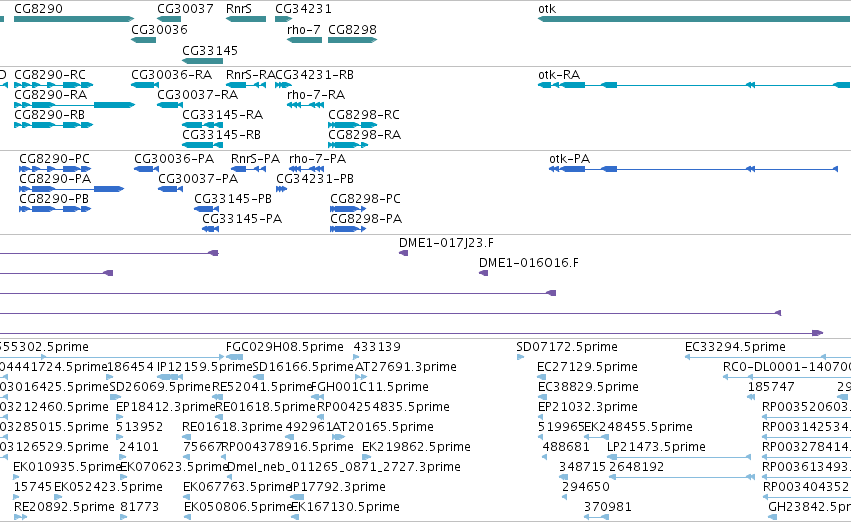851x522 pixels.
Task: Click EST RE01618.3prime
Action: point(232,427)
